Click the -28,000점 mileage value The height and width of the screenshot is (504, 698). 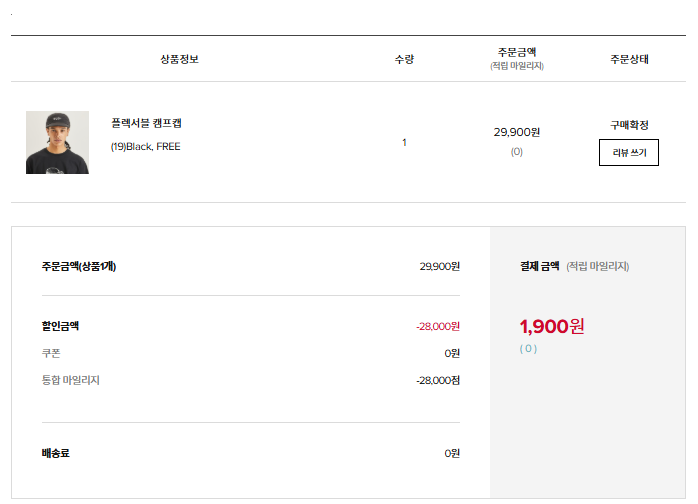point(438,380)
